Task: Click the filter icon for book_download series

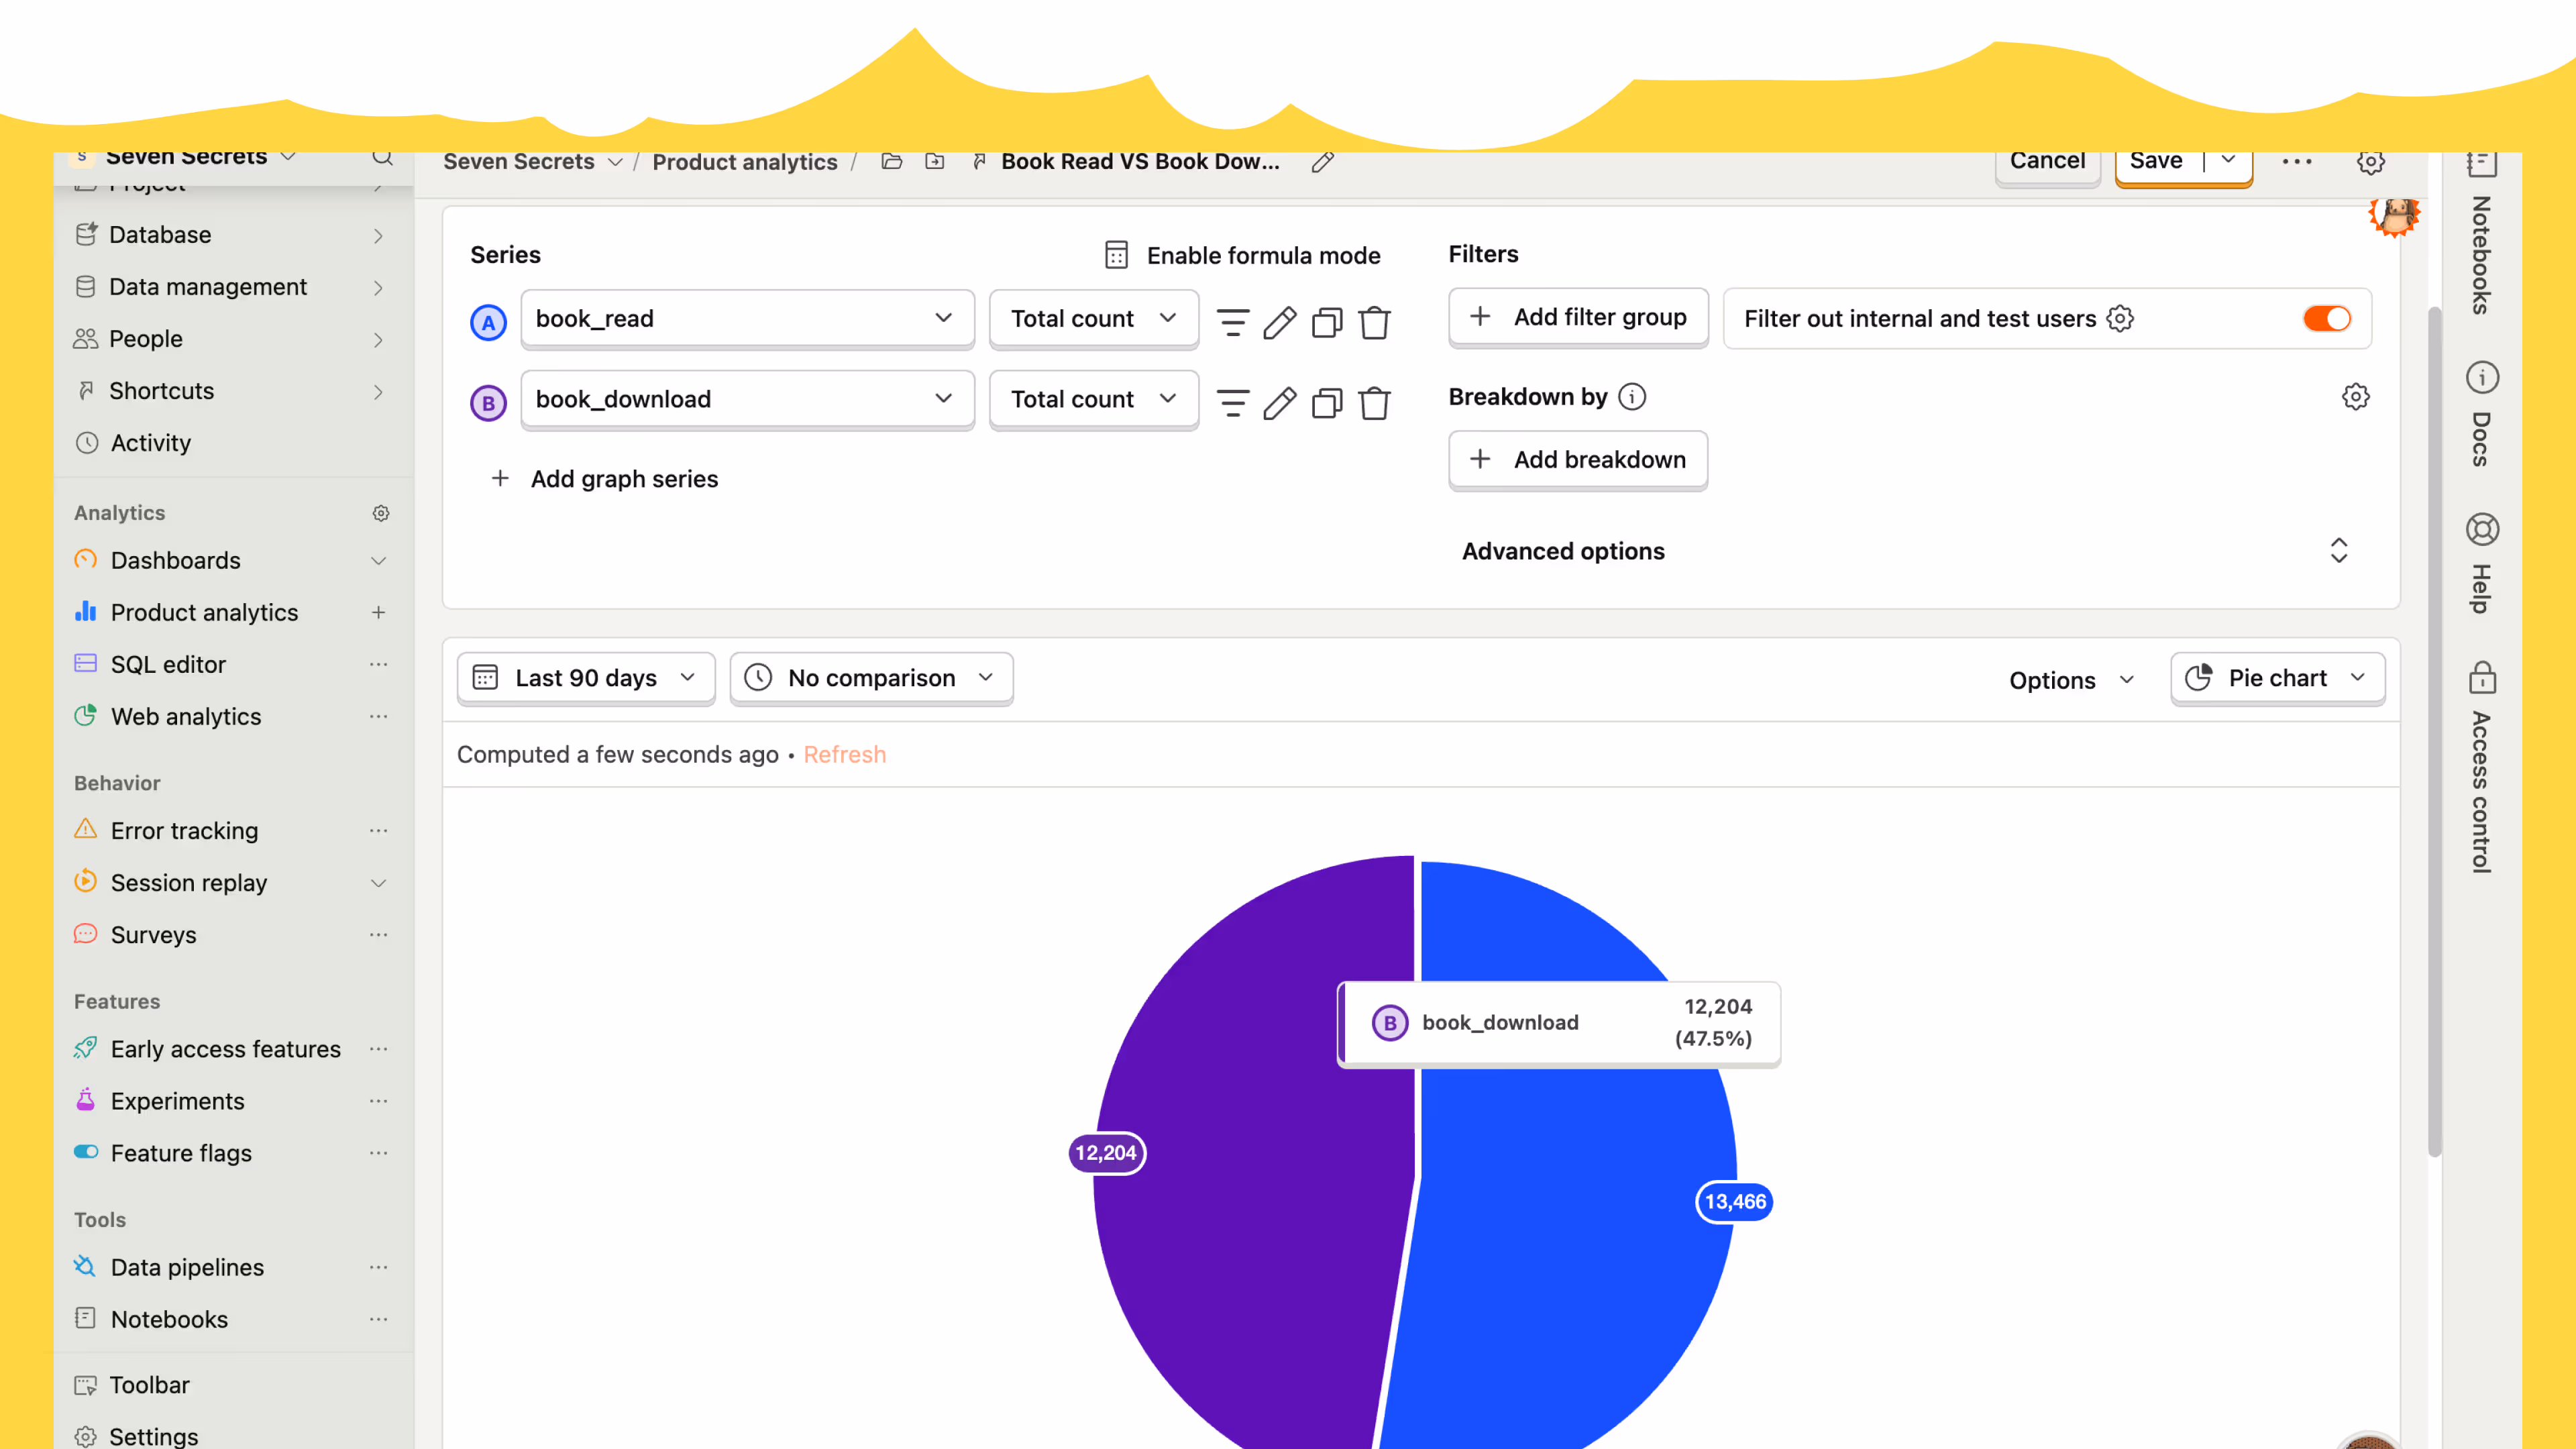Action: click(1232, 403)
